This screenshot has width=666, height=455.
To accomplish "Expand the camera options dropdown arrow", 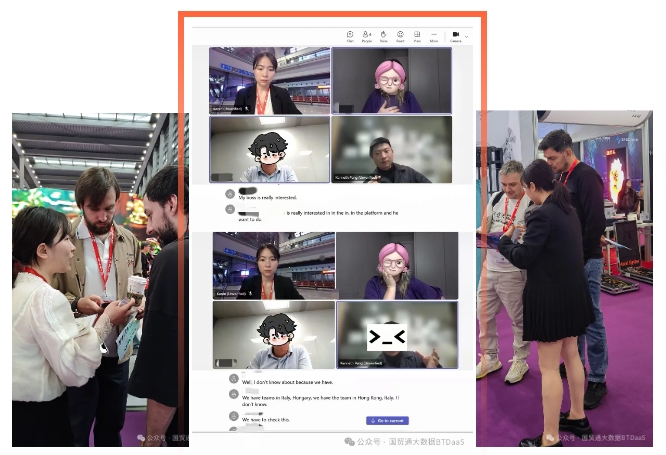I will [x=467, y=35].
